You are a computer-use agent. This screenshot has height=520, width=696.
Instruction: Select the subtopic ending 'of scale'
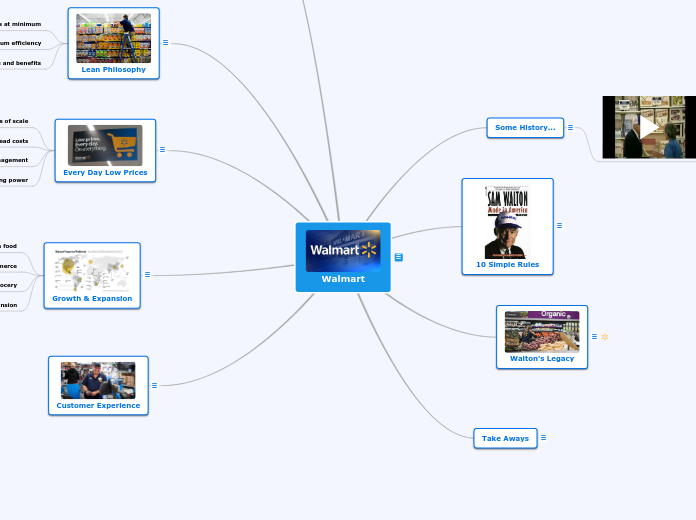tap(14, 121)
